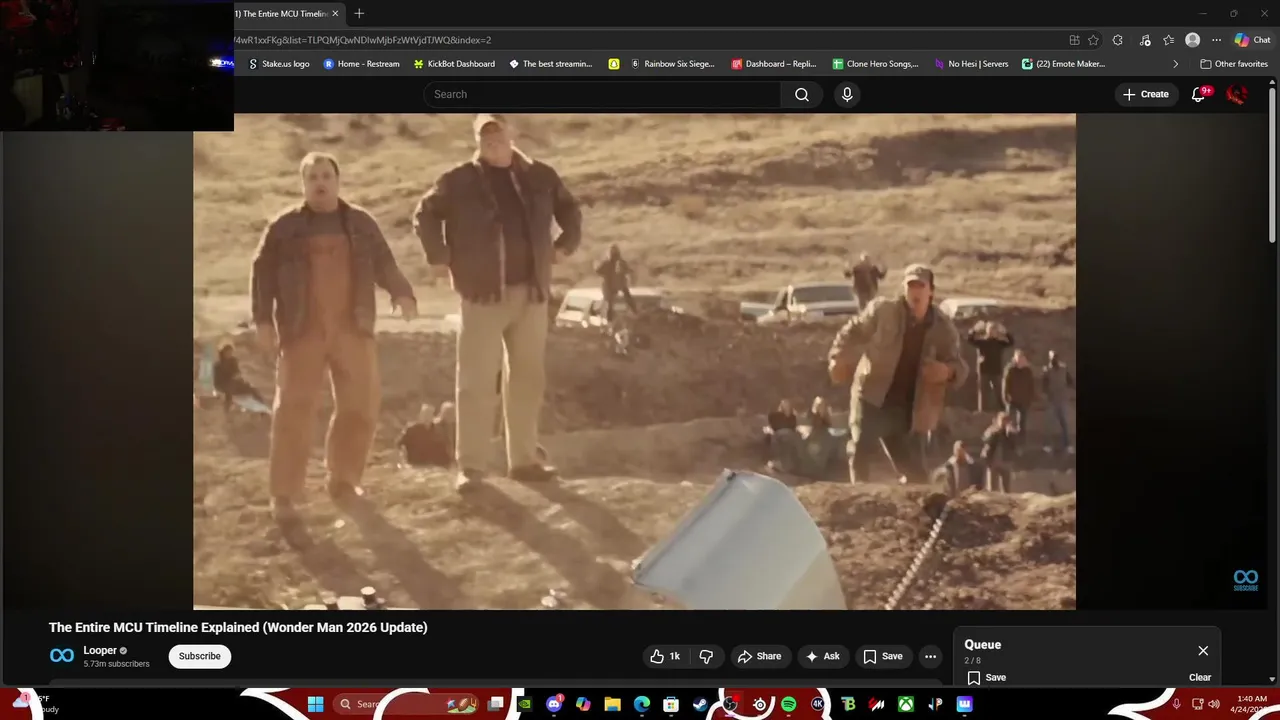Open Xbox app from the taskbar
This screenshot has width=1280, height=720.
(905, 704)
